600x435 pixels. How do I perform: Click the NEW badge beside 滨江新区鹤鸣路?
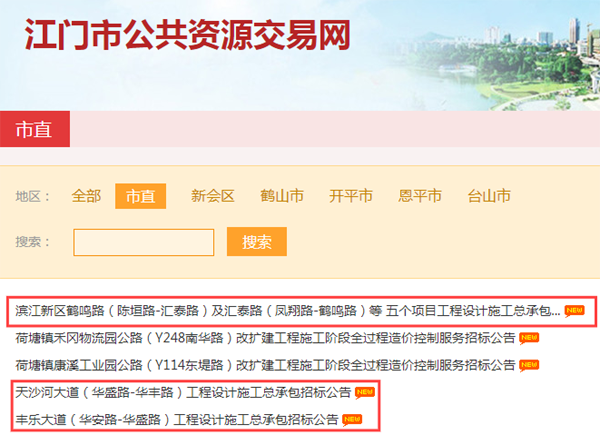[574, 311]
